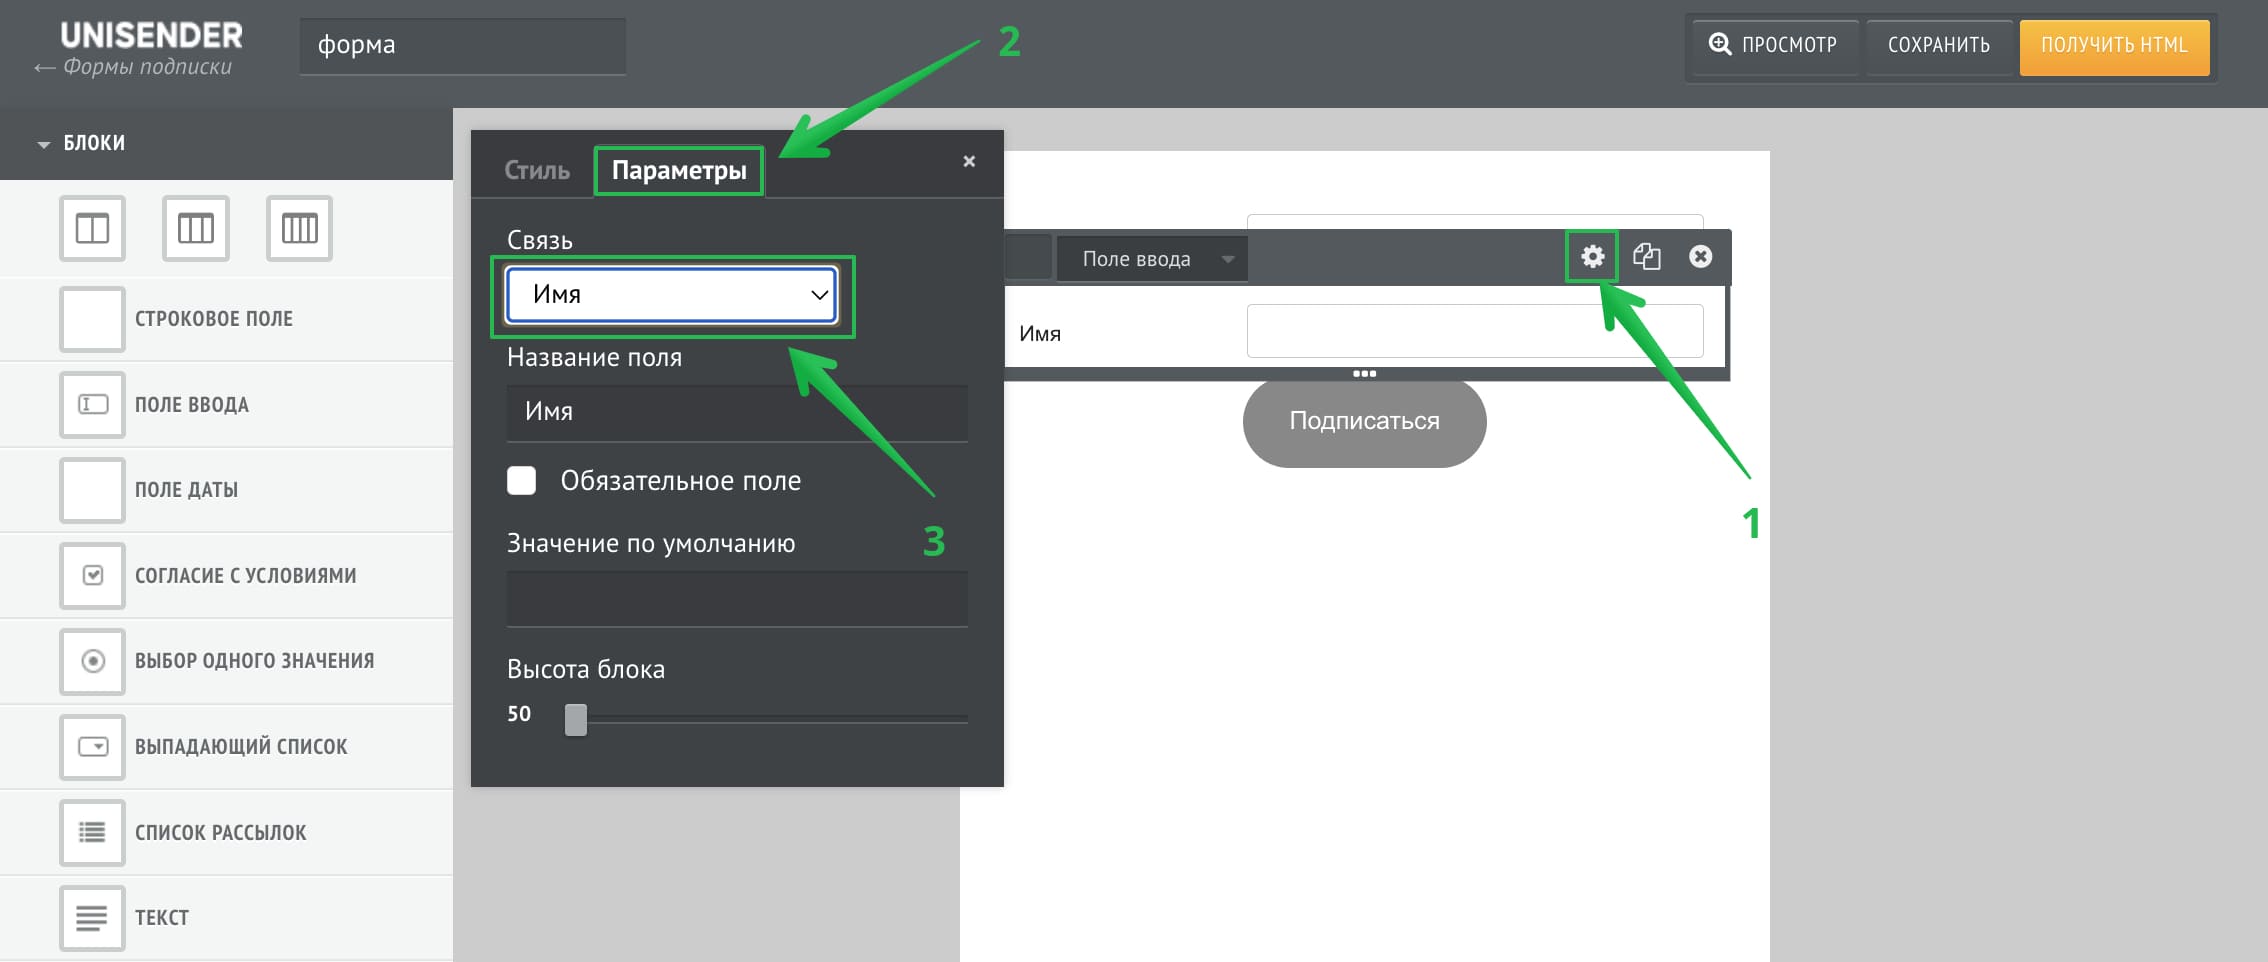Viewport: 2268px width, 962px height.
Task: Pick the Строковое поле block icon
Action: [x=92, y=319]
